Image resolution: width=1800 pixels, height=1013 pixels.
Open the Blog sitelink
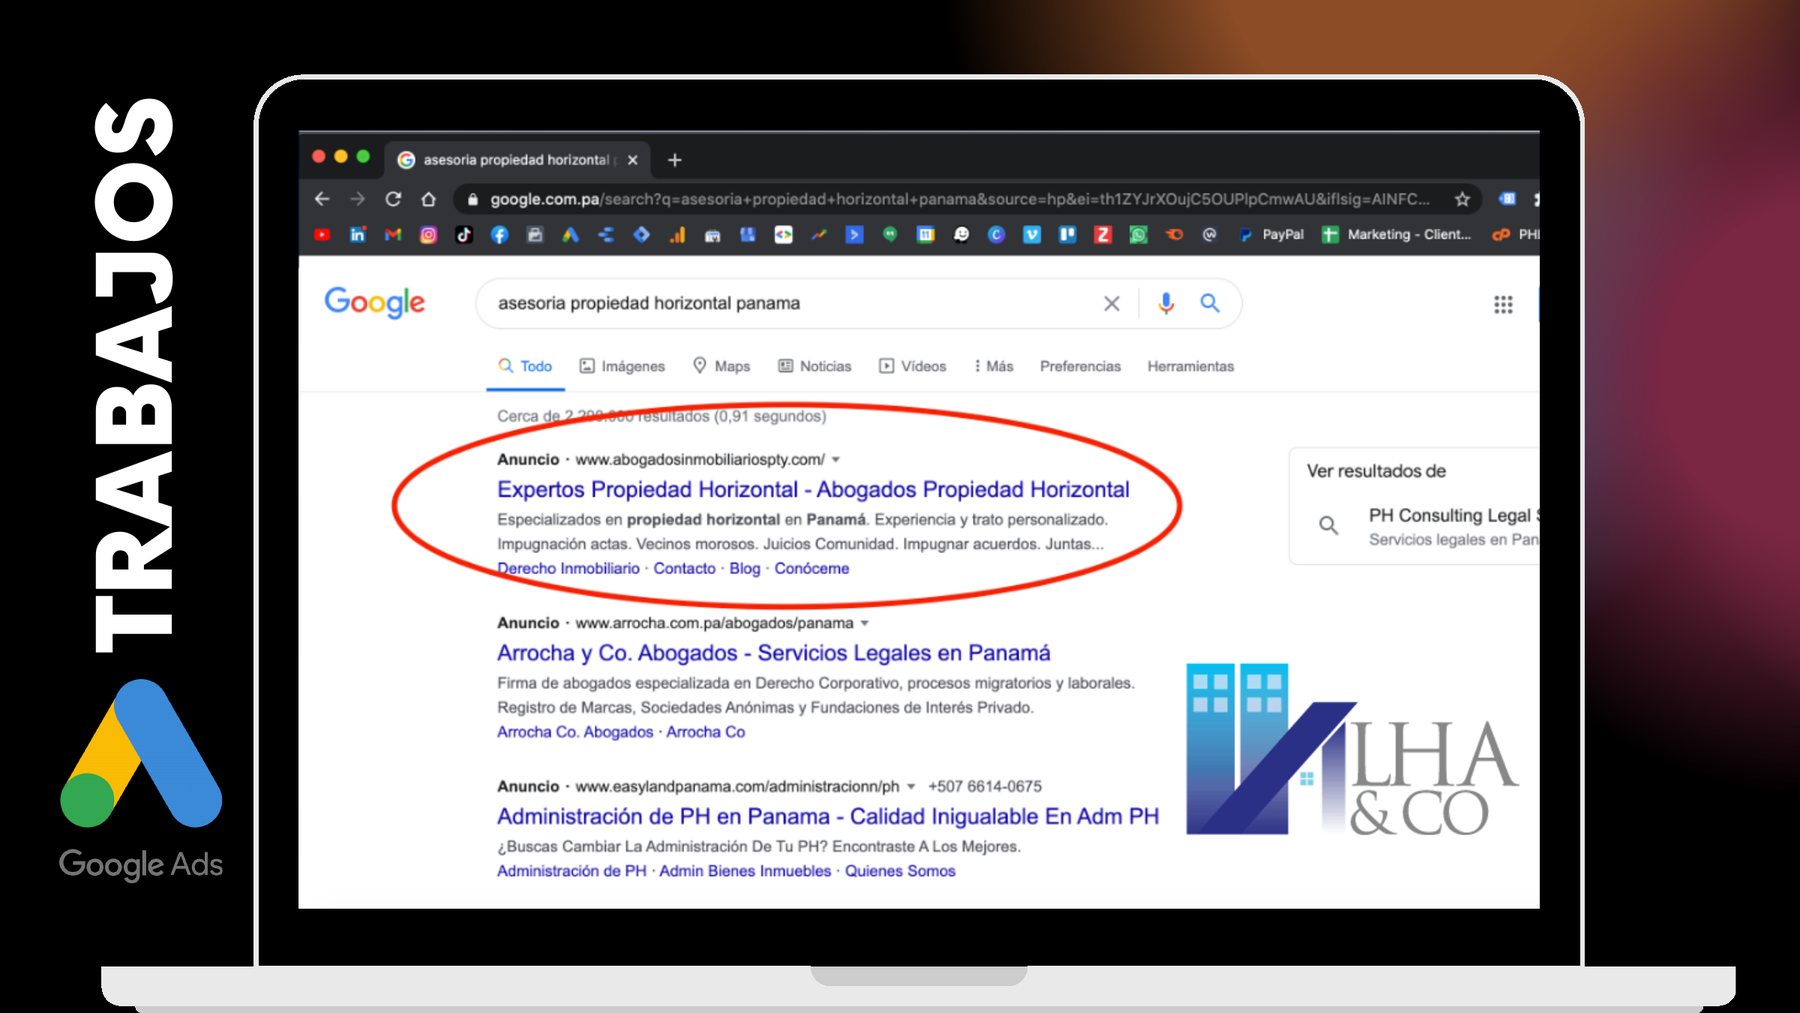pos(745,568)
